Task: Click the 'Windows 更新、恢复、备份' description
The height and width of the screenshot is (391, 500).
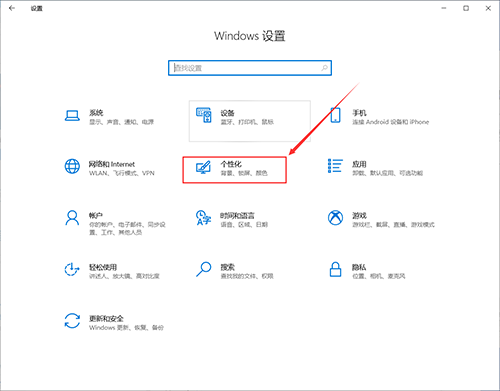Action: pyautogui.click(x=126, y=328)
